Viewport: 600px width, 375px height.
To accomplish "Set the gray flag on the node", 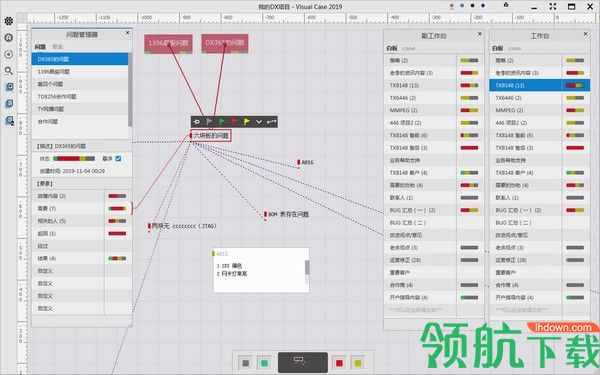I will (209, 122).
